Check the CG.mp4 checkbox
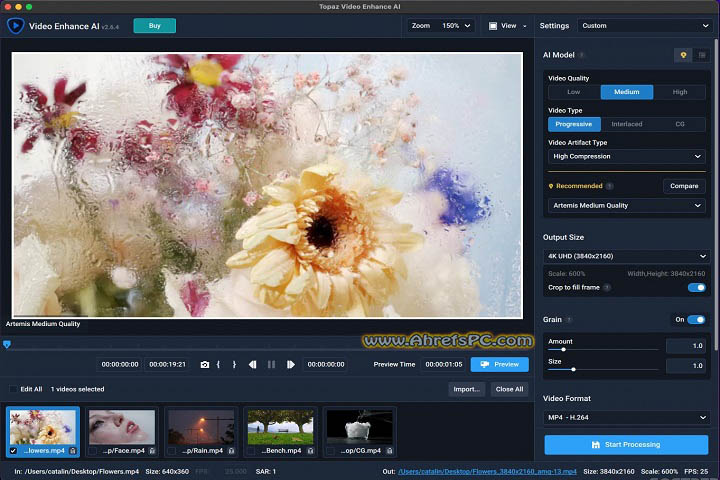720x480 pixels. [330, 451]
